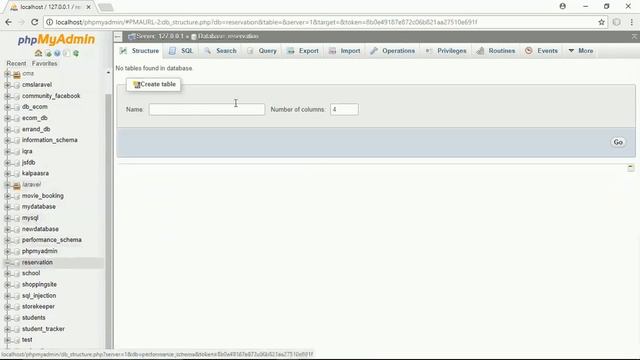
Task: Go back in the browser
Action: [9, 22]
